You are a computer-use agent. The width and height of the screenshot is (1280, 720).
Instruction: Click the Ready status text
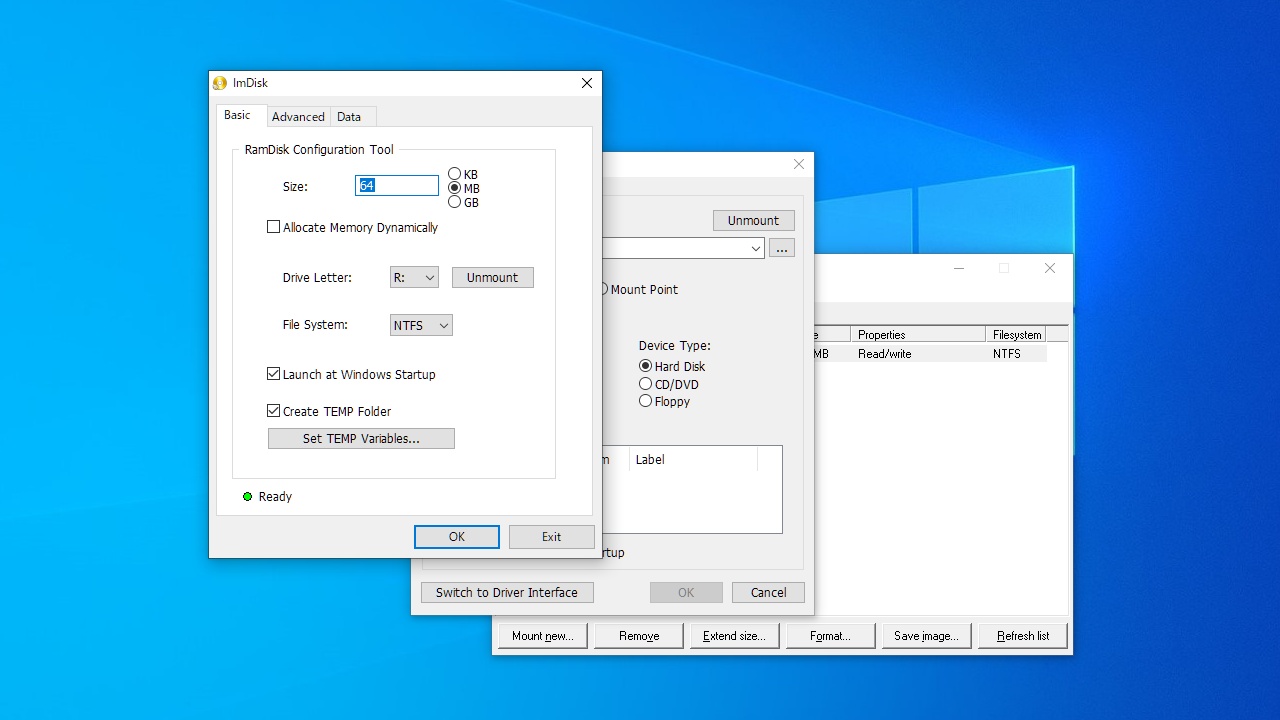point(275,497)
